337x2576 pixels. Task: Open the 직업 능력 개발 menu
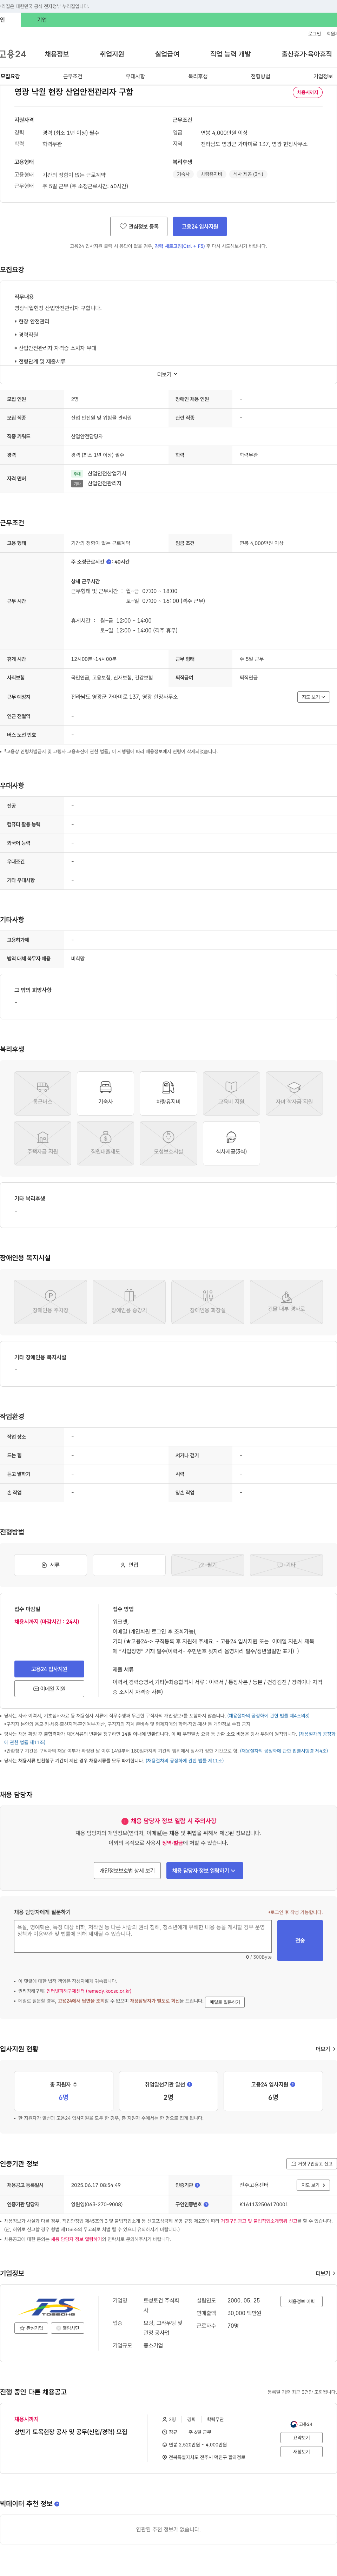(230, 54)
